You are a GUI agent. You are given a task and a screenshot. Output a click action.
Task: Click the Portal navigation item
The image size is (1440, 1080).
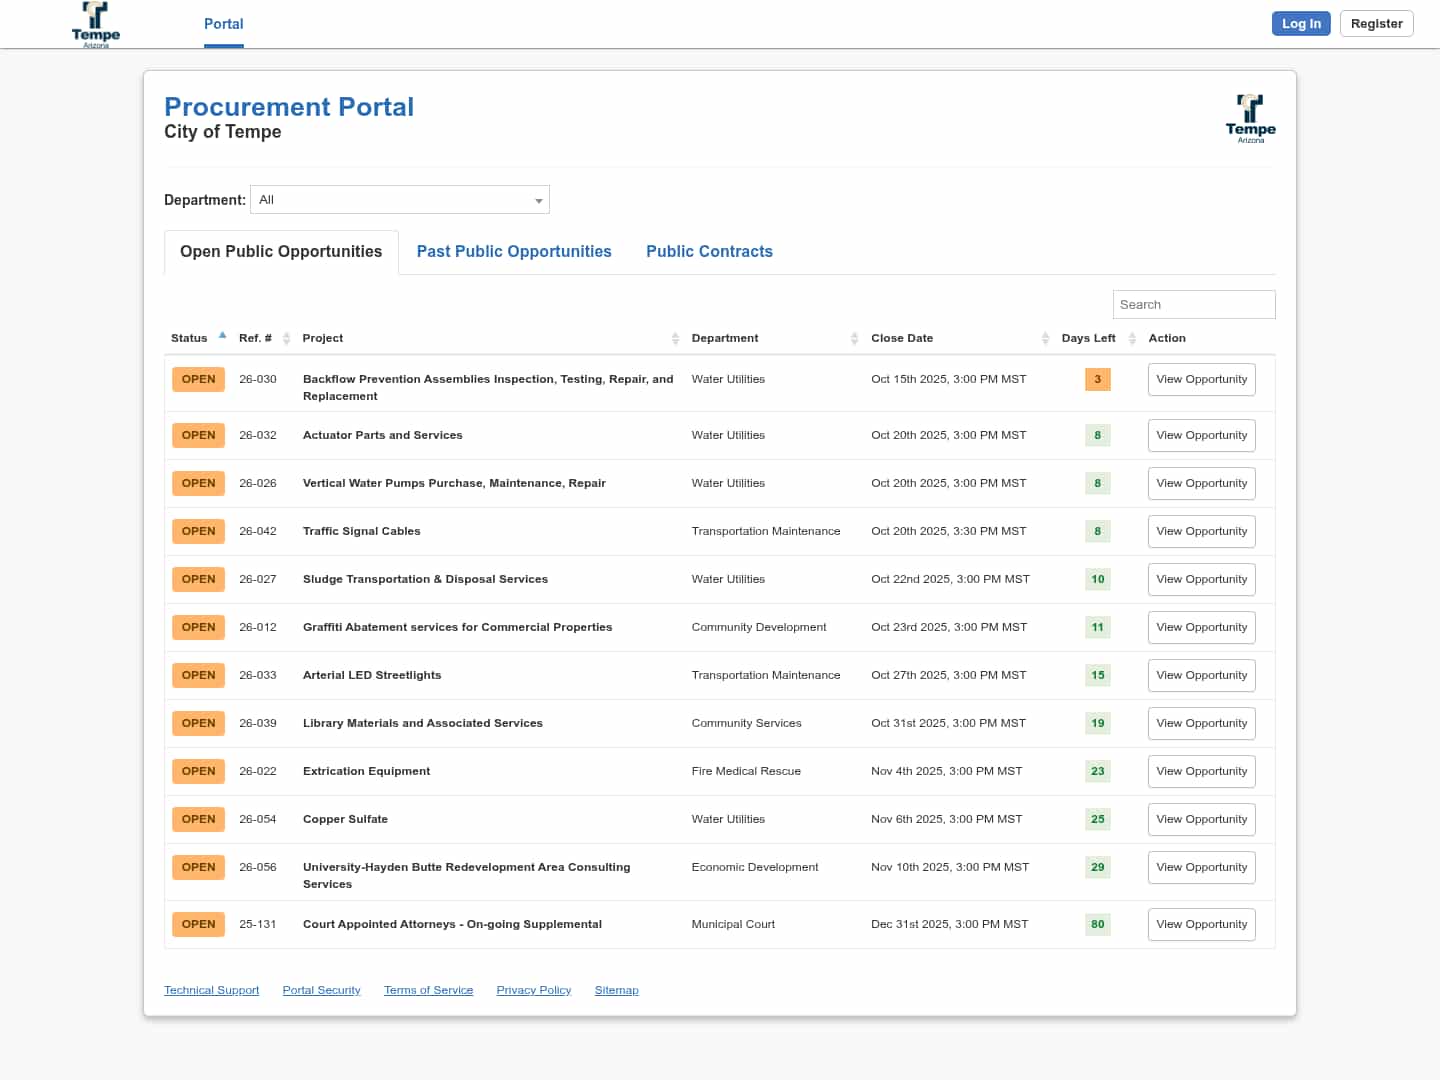coord(224,24)
